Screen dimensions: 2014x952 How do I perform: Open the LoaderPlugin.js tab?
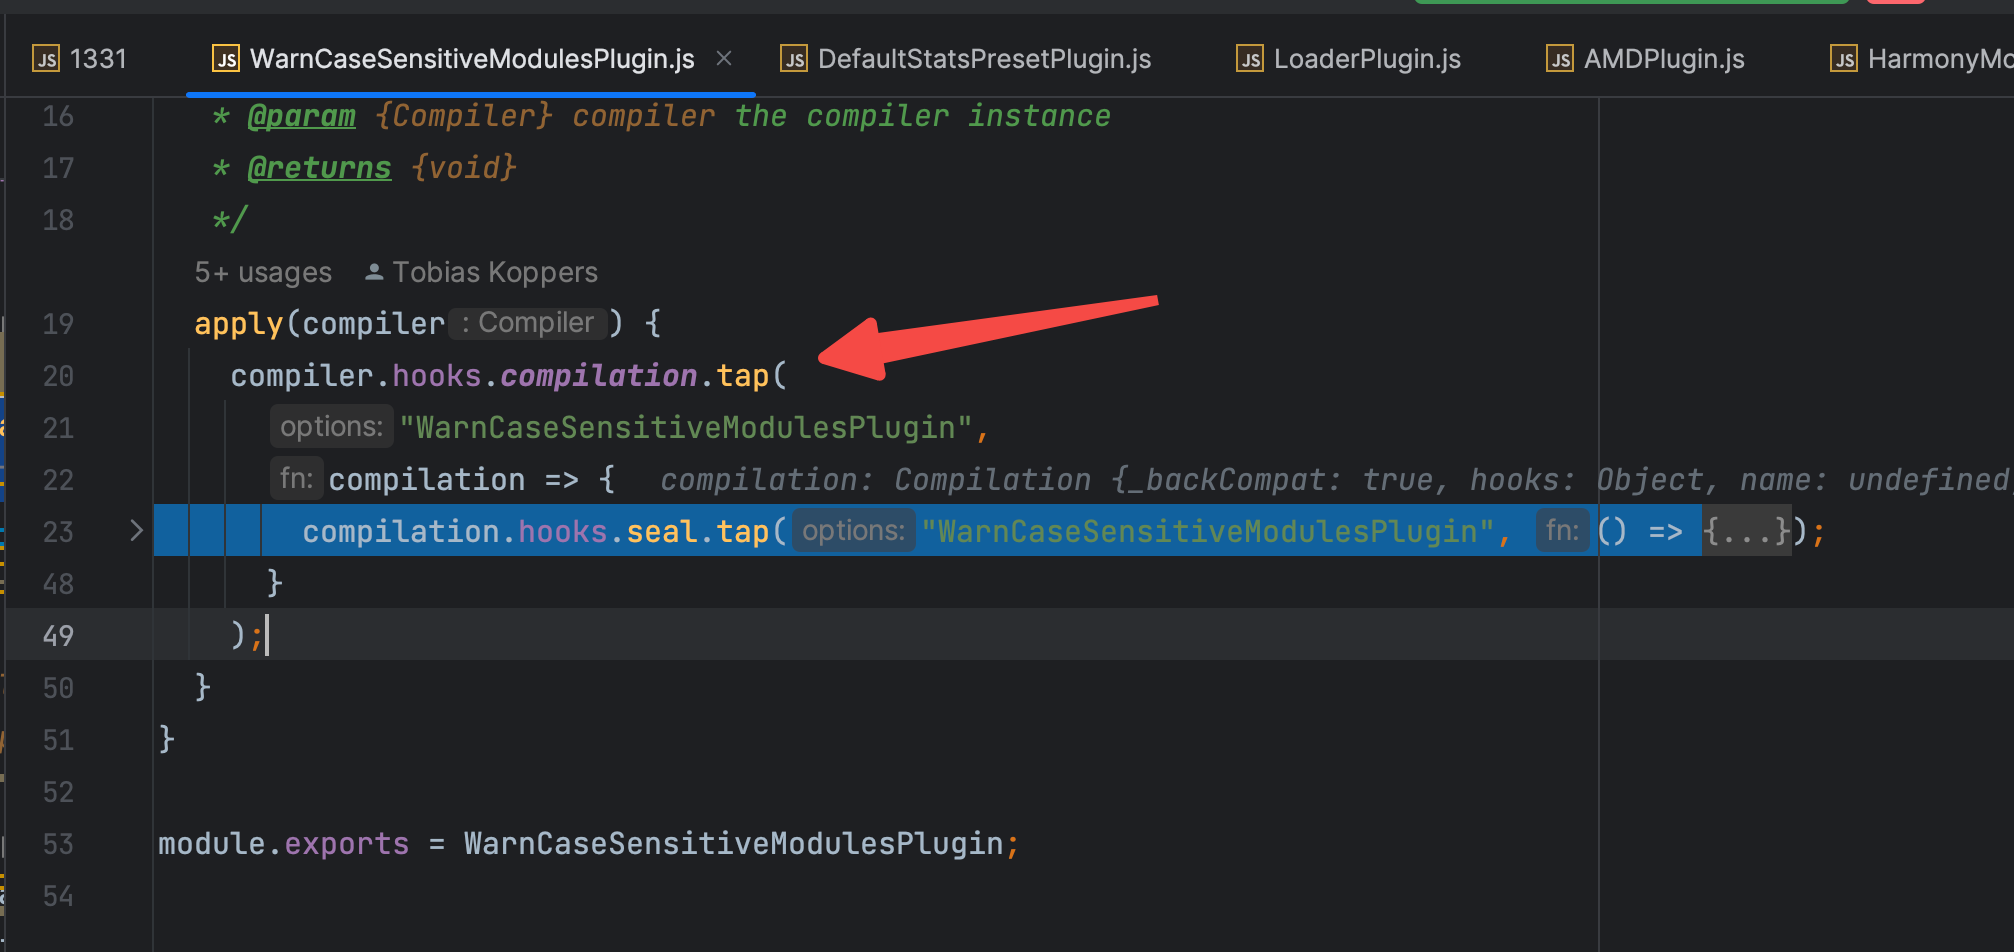(1366, 60)
